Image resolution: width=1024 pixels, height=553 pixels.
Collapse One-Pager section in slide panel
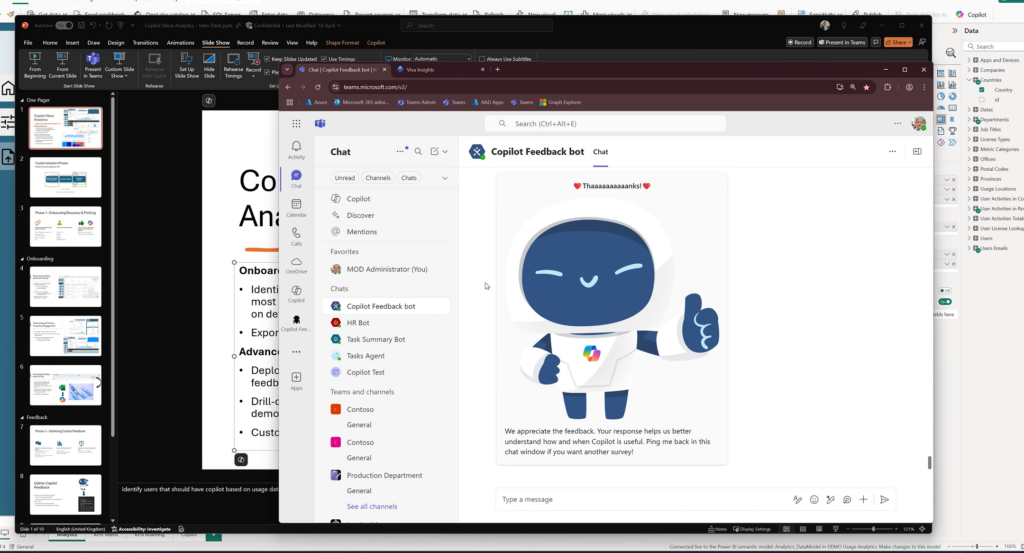tap(23, 100)
